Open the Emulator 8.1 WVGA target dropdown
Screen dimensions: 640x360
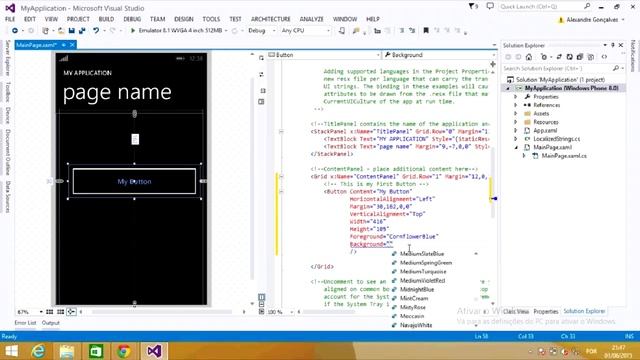tap(226, 31)
